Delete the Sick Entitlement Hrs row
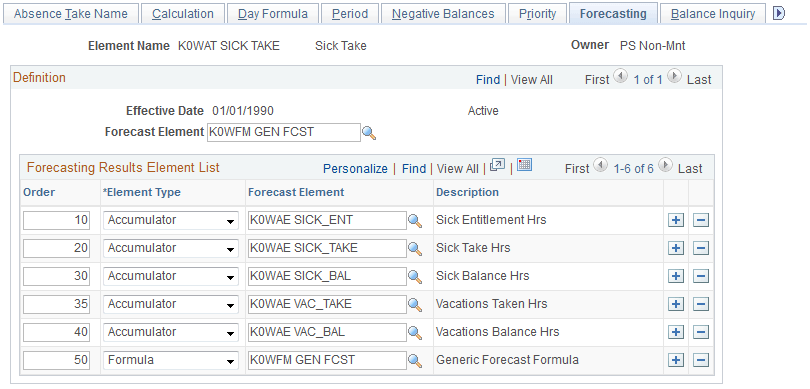This screenshot has height=389, width=810. 700,221
